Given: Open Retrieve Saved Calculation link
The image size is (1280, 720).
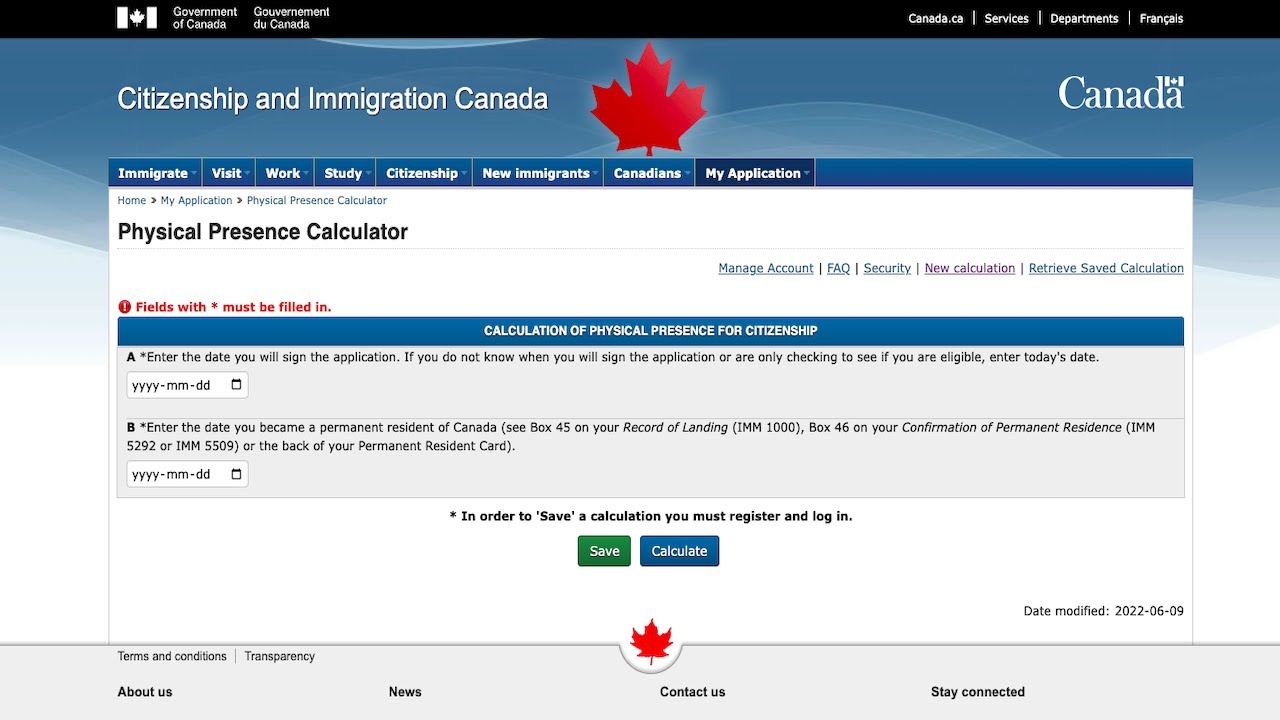Looking at the screenshot, I should [x=1106, y=268].
